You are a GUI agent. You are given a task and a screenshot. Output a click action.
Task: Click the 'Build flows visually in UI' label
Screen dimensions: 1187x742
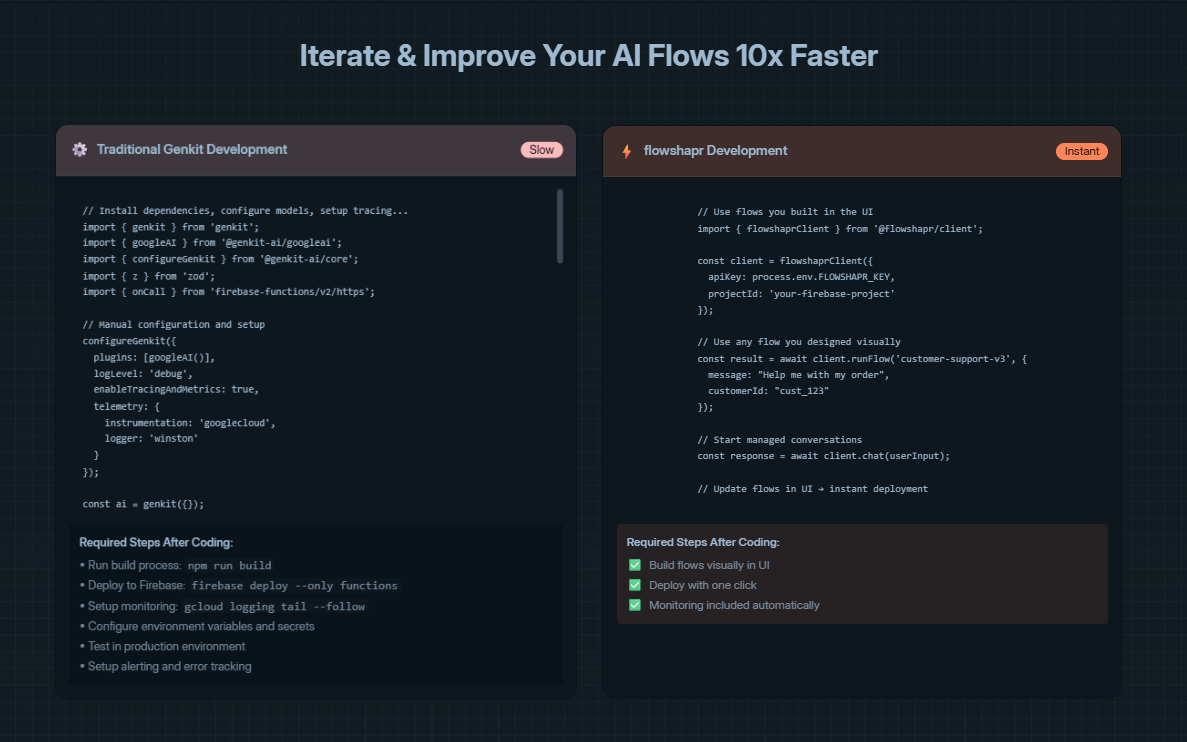pyautogui.click(x=709, y=565)
